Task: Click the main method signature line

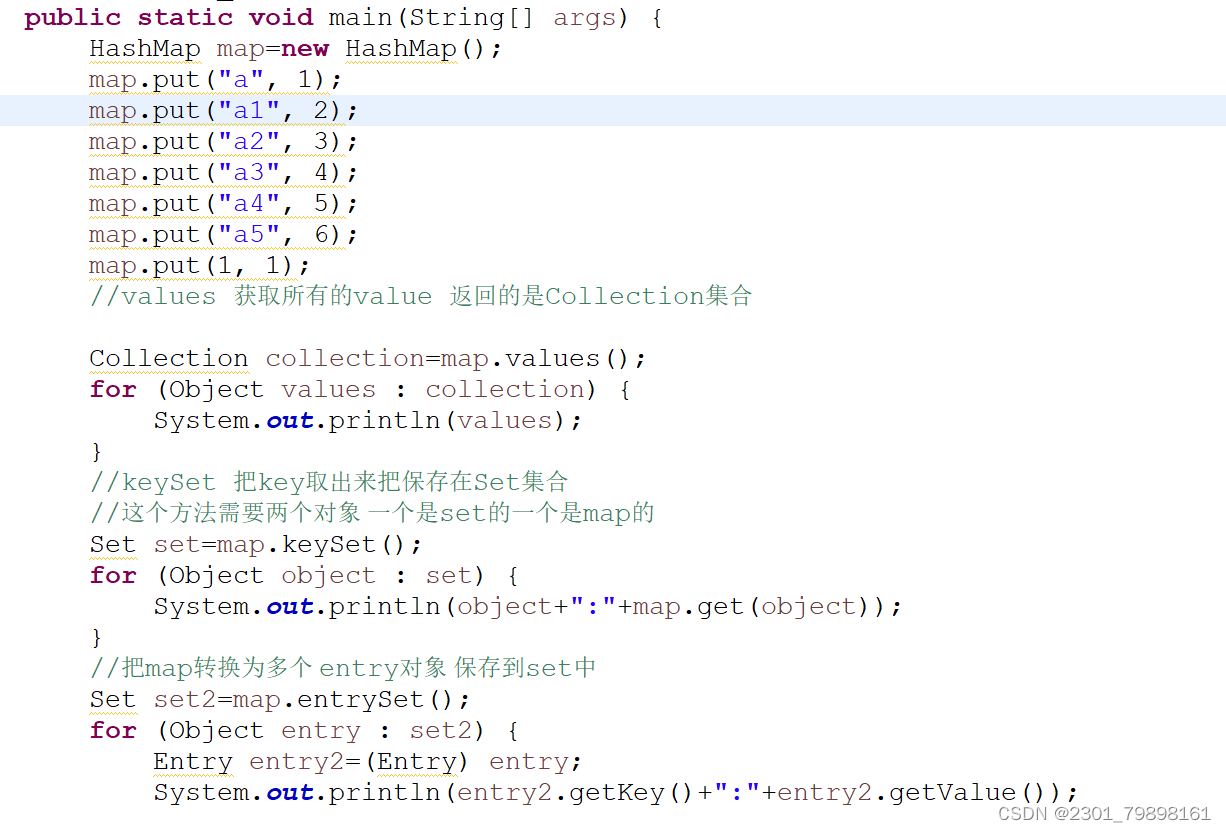Action: (x=343, y=18)
